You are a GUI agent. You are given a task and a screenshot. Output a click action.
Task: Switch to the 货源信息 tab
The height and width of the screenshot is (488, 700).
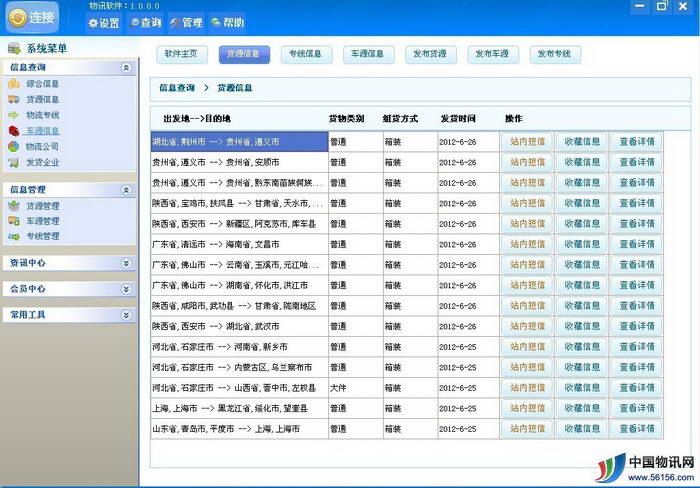[x=244, y=54]
